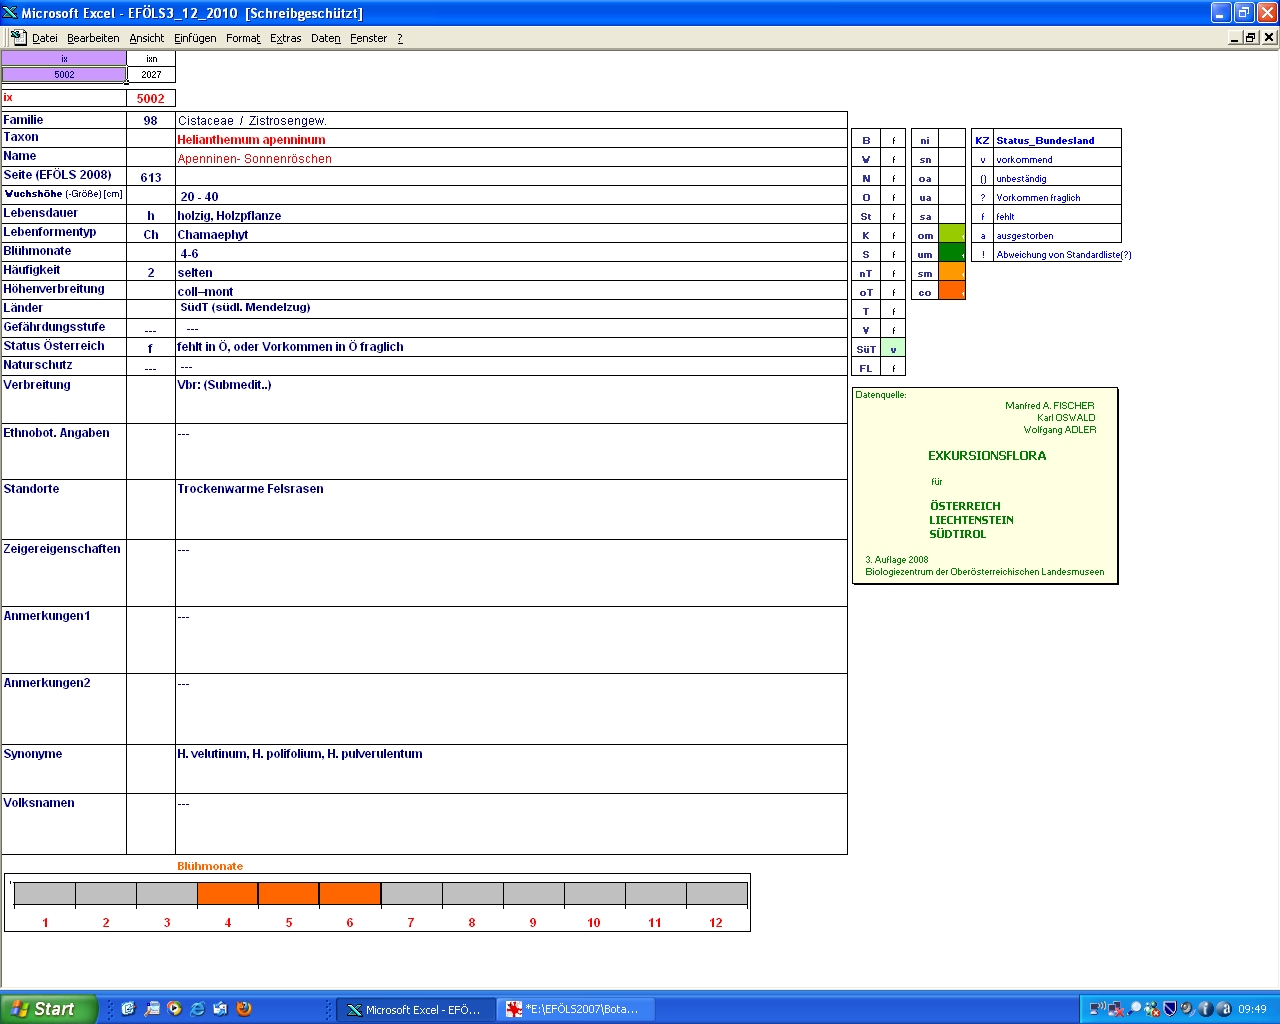Click the orange month 6 bloom bar
The image size is (1280, 1024).
[x=350, y=894]
